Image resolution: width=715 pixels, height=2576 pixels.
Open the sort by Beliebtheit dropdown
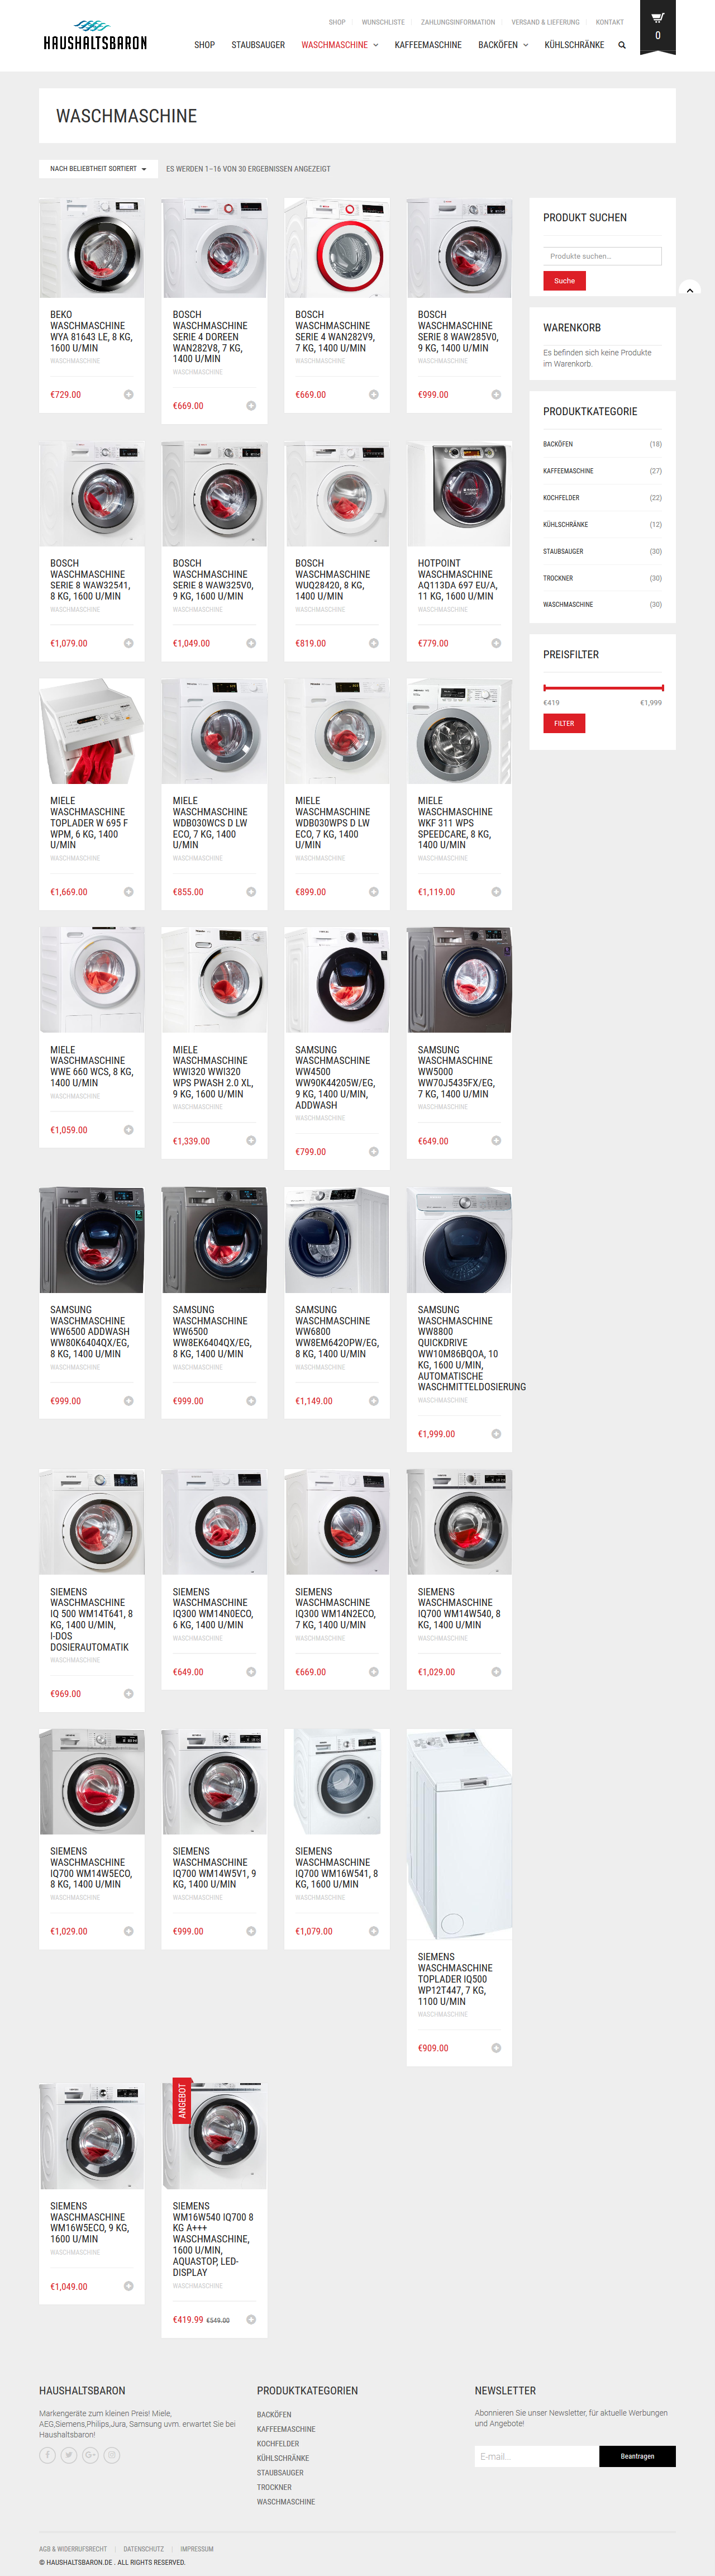[x=98, y=169]
